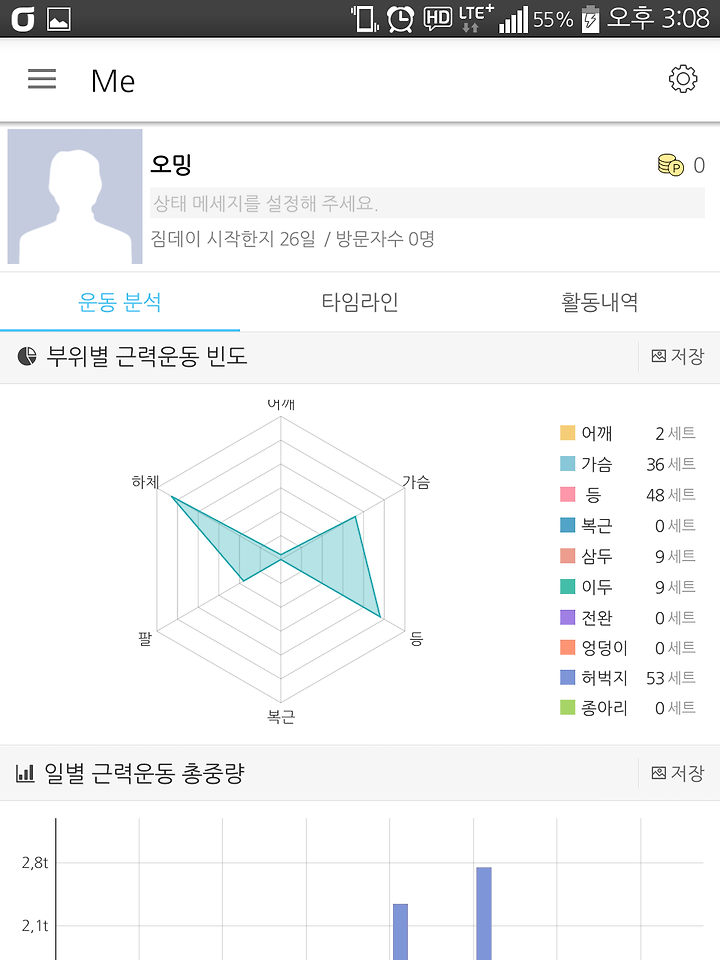Tap the gallery picture icon in status bar
Viewport: 720px width, 960px height.
point(59,19)
